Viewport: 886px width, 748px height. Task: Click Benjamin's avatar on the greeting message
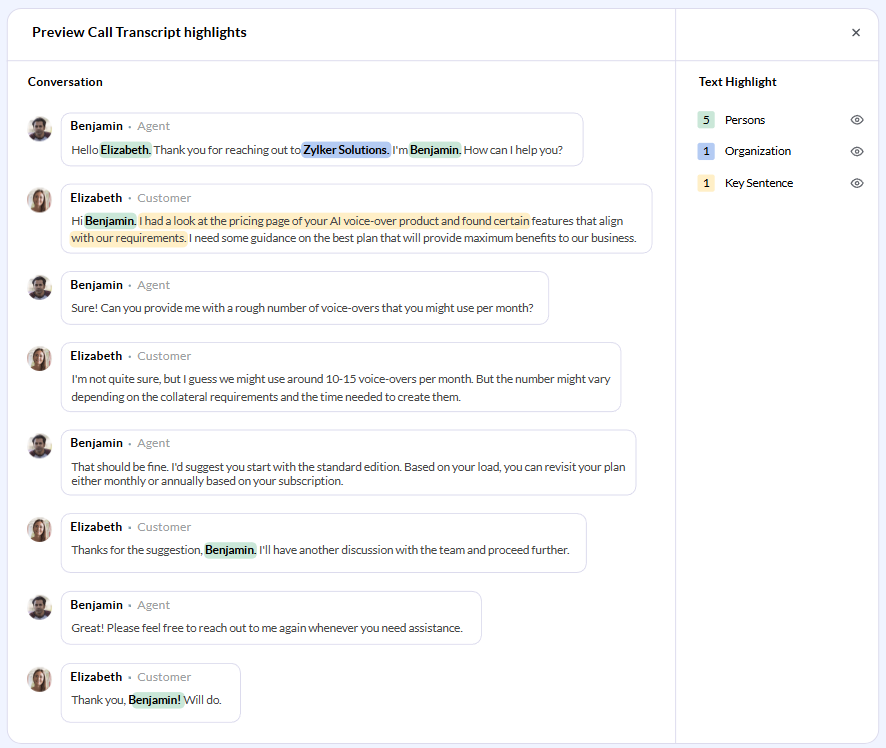40,129
